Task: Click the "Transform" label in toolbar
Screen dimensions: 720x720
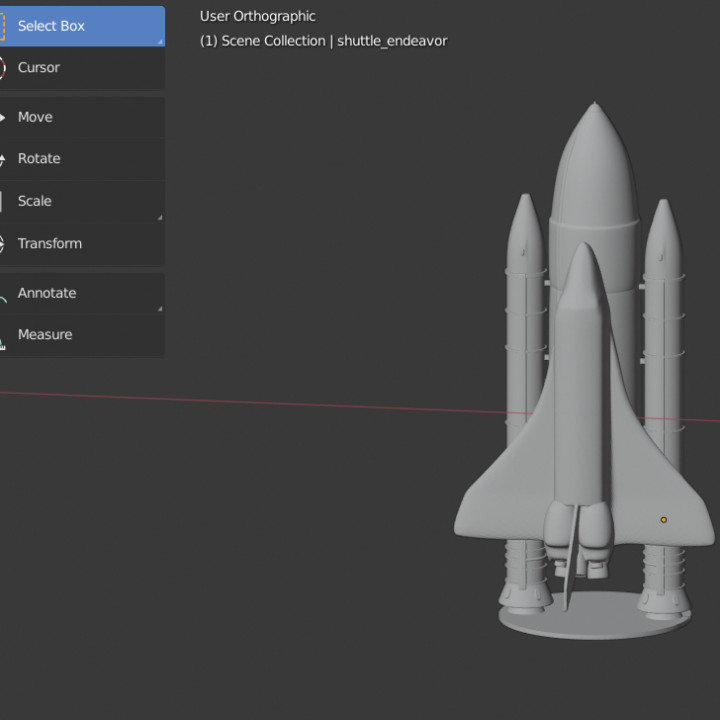Action: pyautogui.click(x=50, y=243)
